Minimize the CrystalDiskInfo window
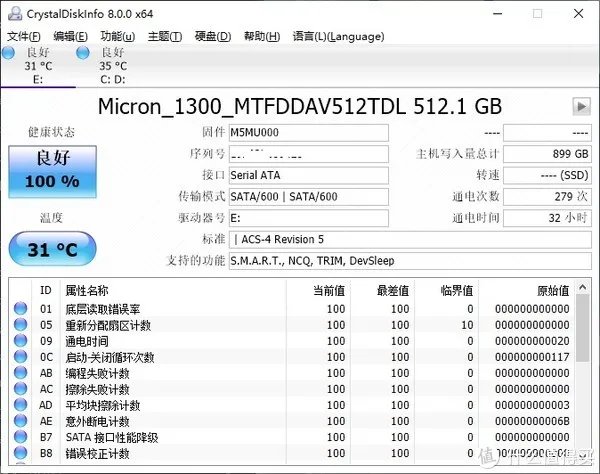The image size is (600, 474). pos(497,14)
